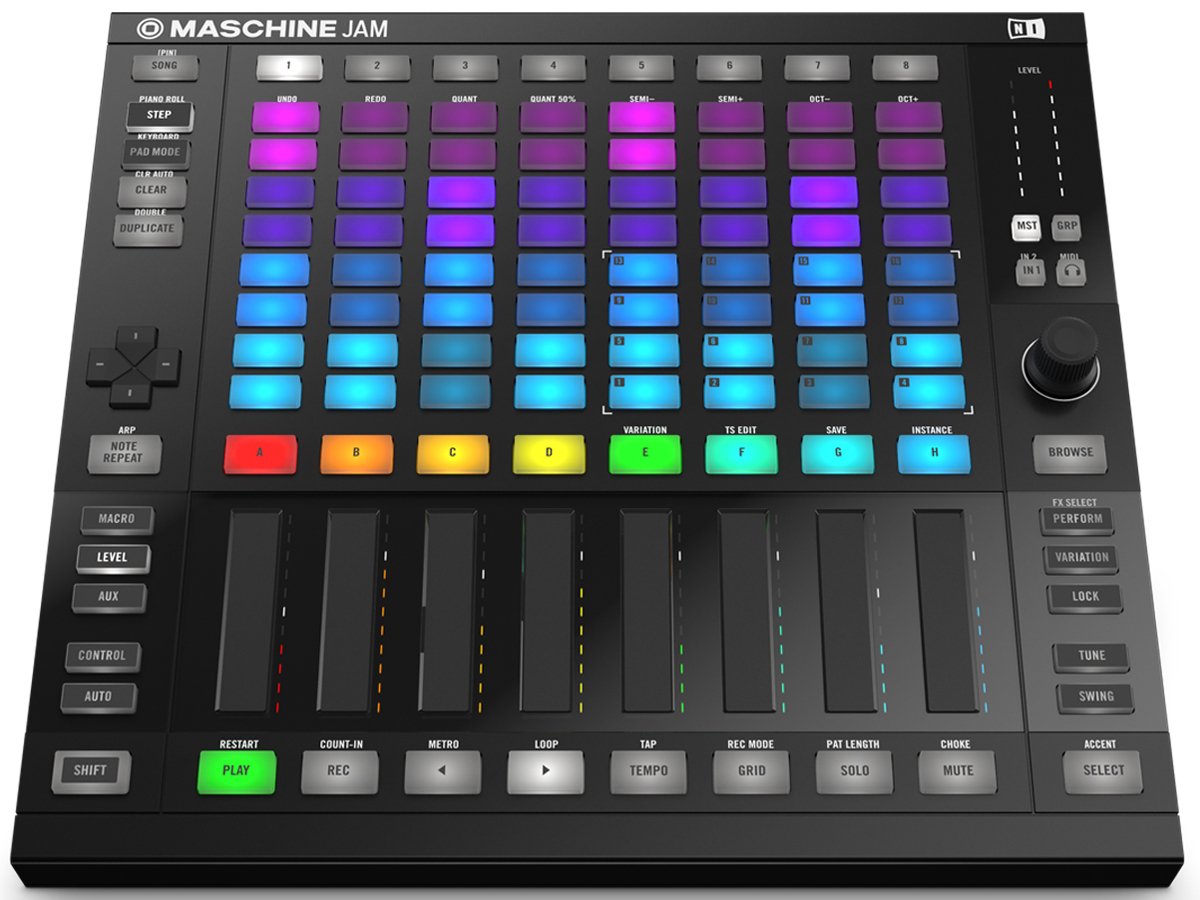Touch the touch strip above the TEMPO button
Image resolution: width=1200 pixels, height=900 pixels.
pos(647,611)
